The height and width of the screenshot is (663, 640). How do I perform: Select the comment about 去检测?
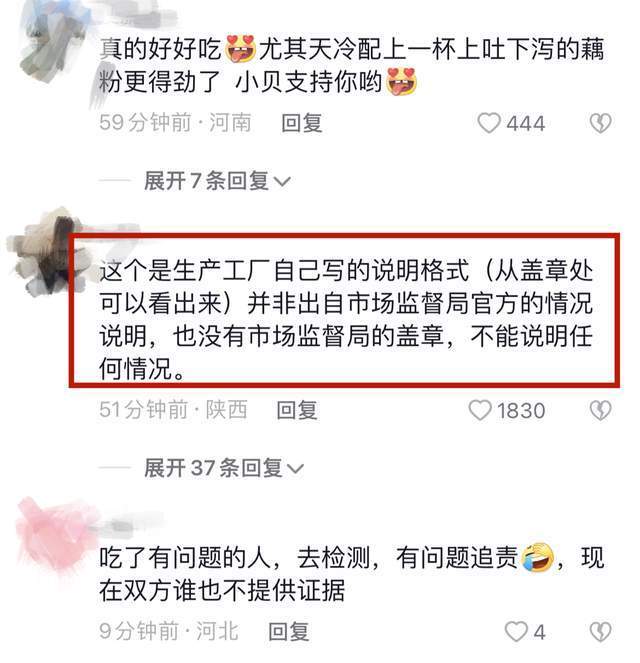point(352,574)
